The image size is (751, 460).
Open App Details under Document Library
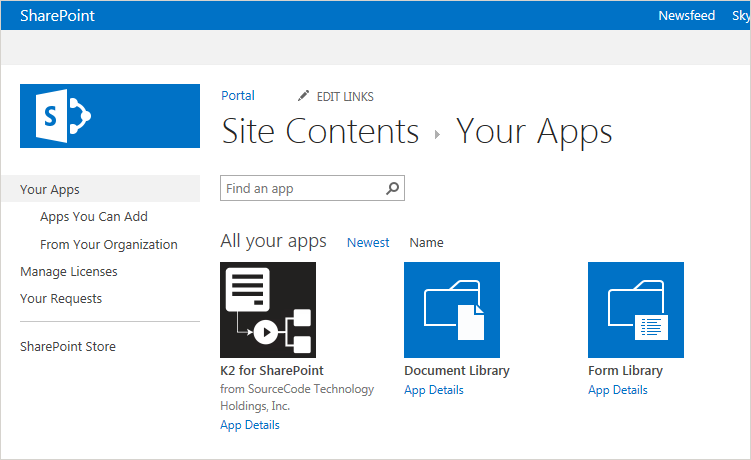click(x=434, y=390)
